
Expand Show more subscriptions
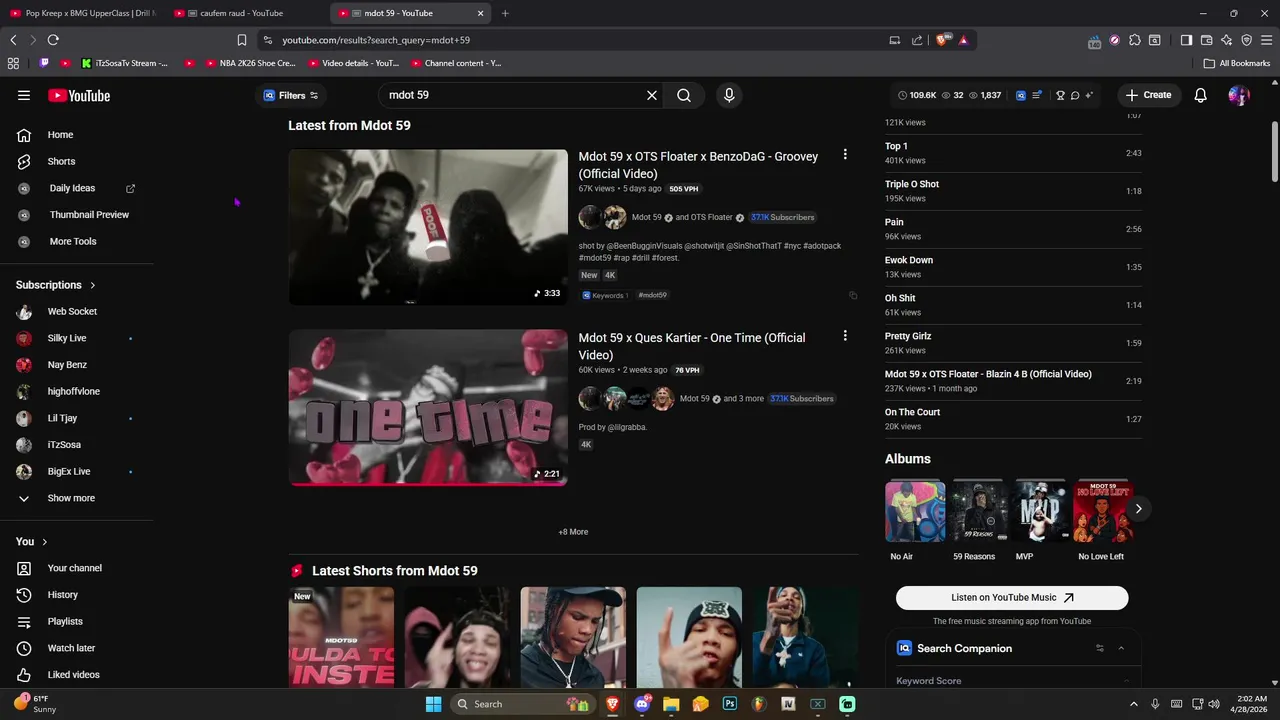pos(70,498)
